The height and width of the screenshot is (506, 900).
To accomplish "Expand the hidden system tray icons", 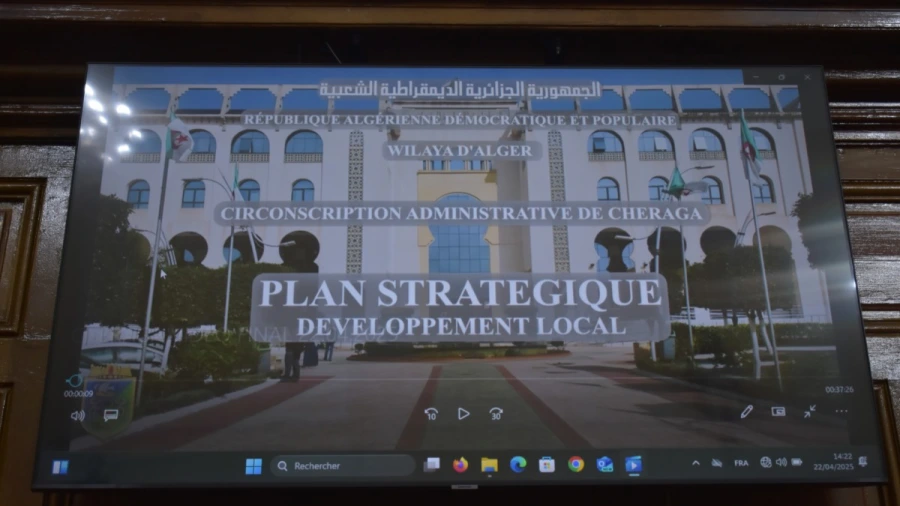I will (696, 463).
